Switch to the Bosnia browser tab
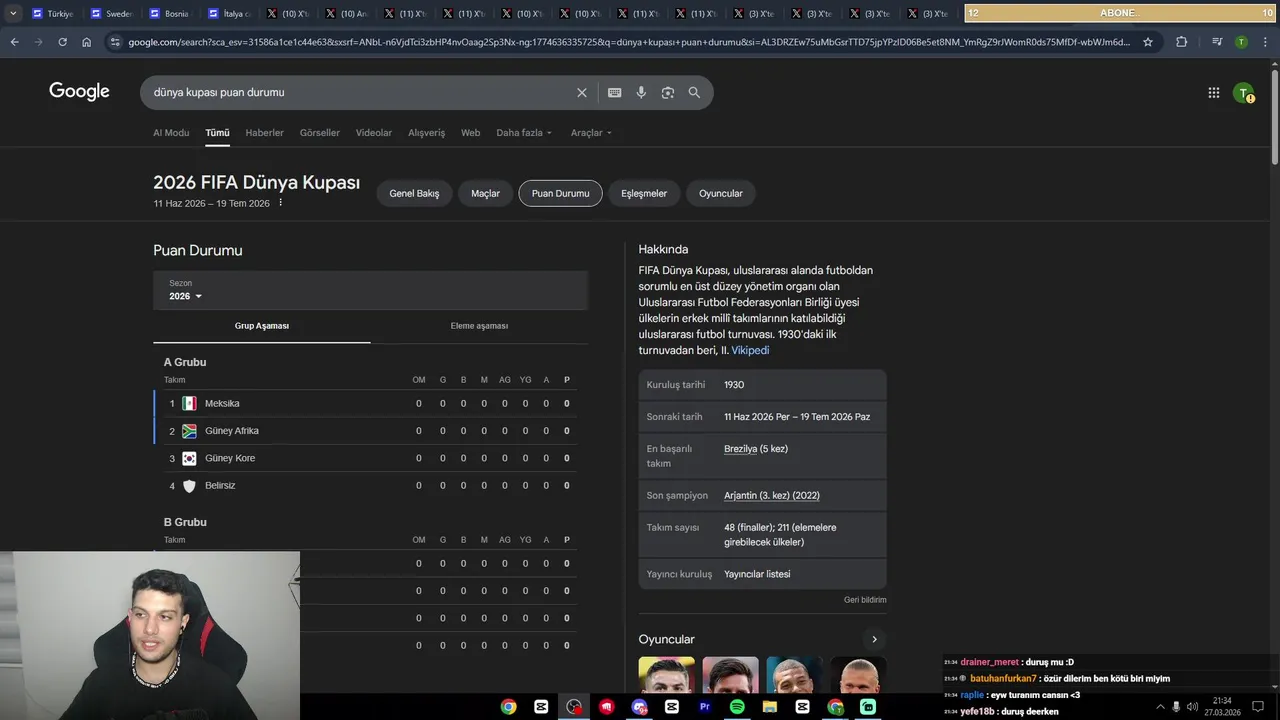Viewport: 1280px width, 720px height. click(170, 13)
